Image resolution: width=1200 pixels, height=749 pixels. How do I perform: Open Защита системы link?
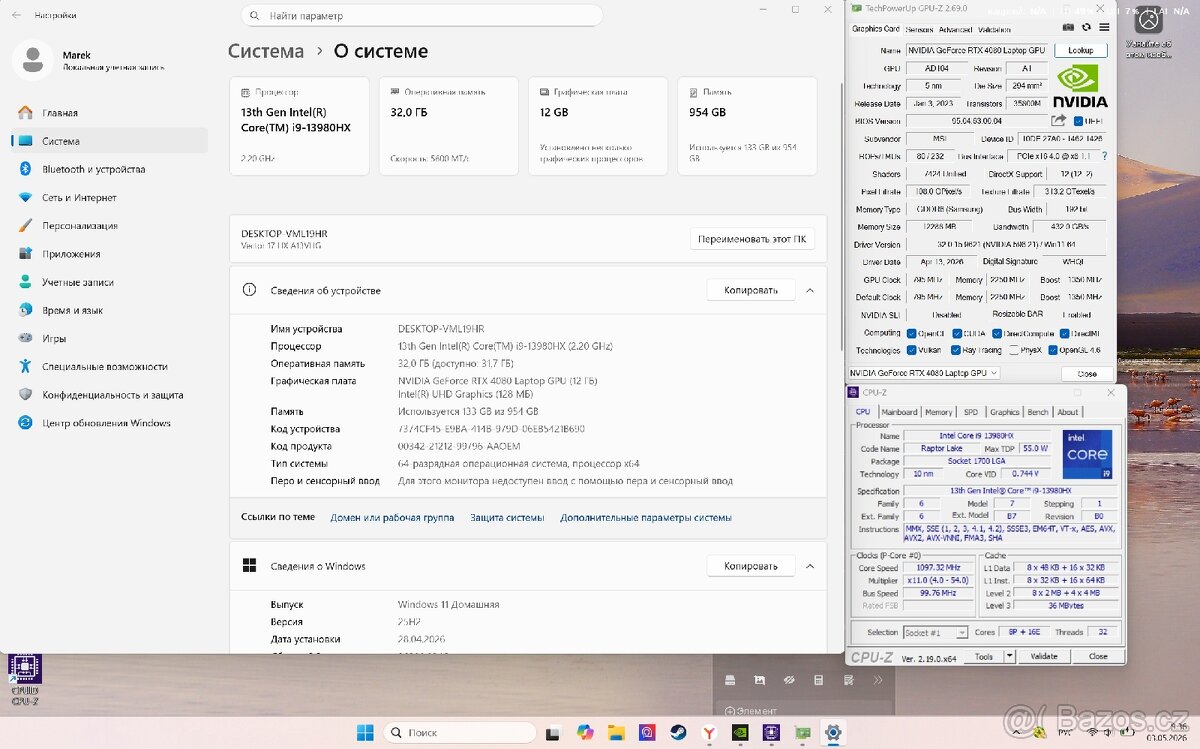point(507,518)
